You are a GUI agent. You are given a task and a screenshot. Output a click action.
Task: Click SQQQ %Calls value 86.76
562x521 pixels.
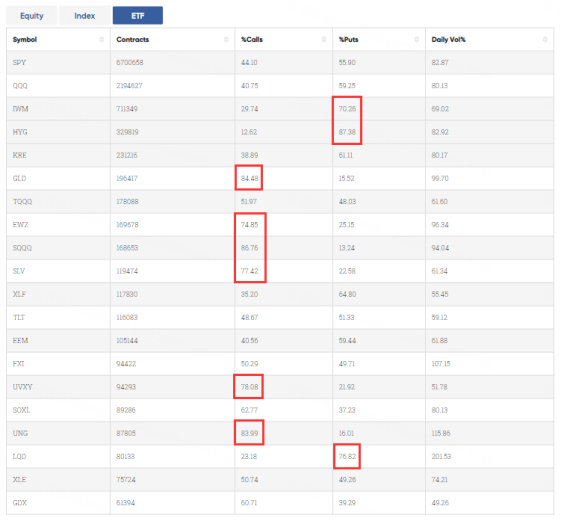click(x=249, y=248)
